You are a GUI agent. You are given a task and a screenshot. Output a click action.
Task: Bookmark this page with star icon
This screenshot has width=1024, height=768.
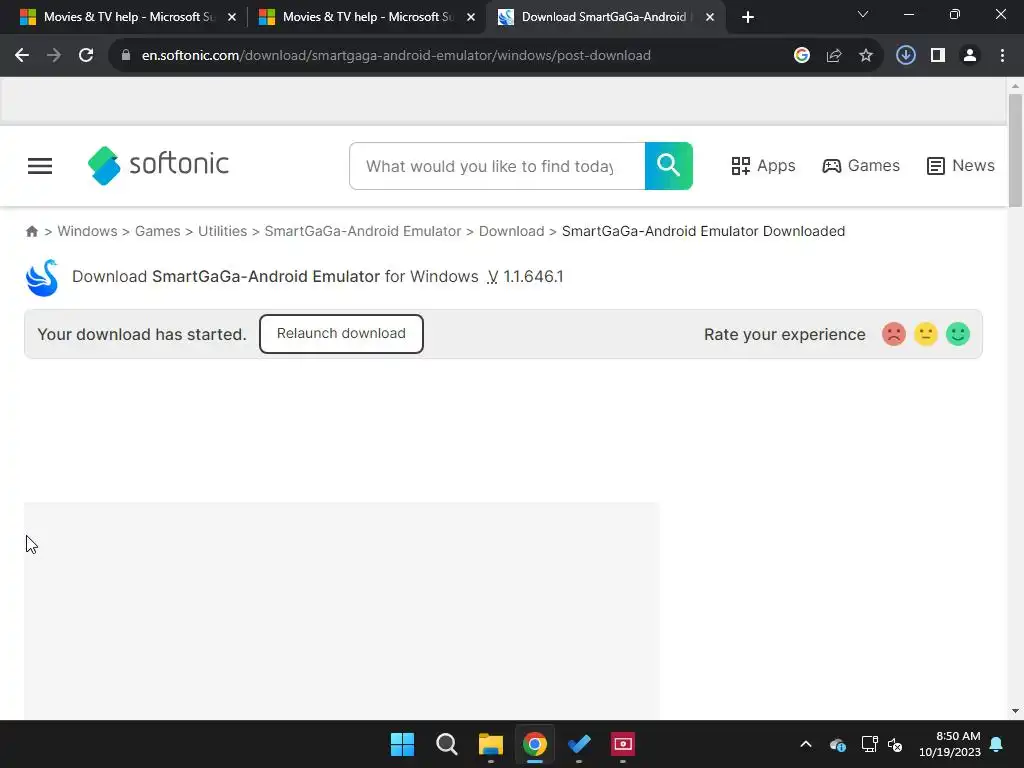[x=865, y=56]
